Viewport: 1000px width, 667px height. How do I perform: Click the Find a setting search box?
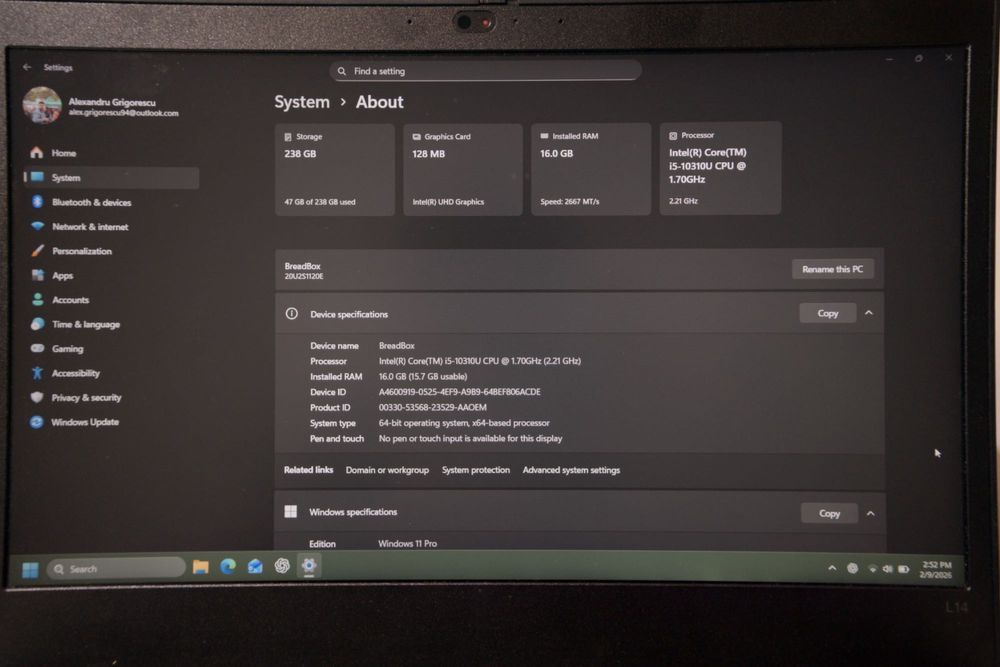(486, 71)
